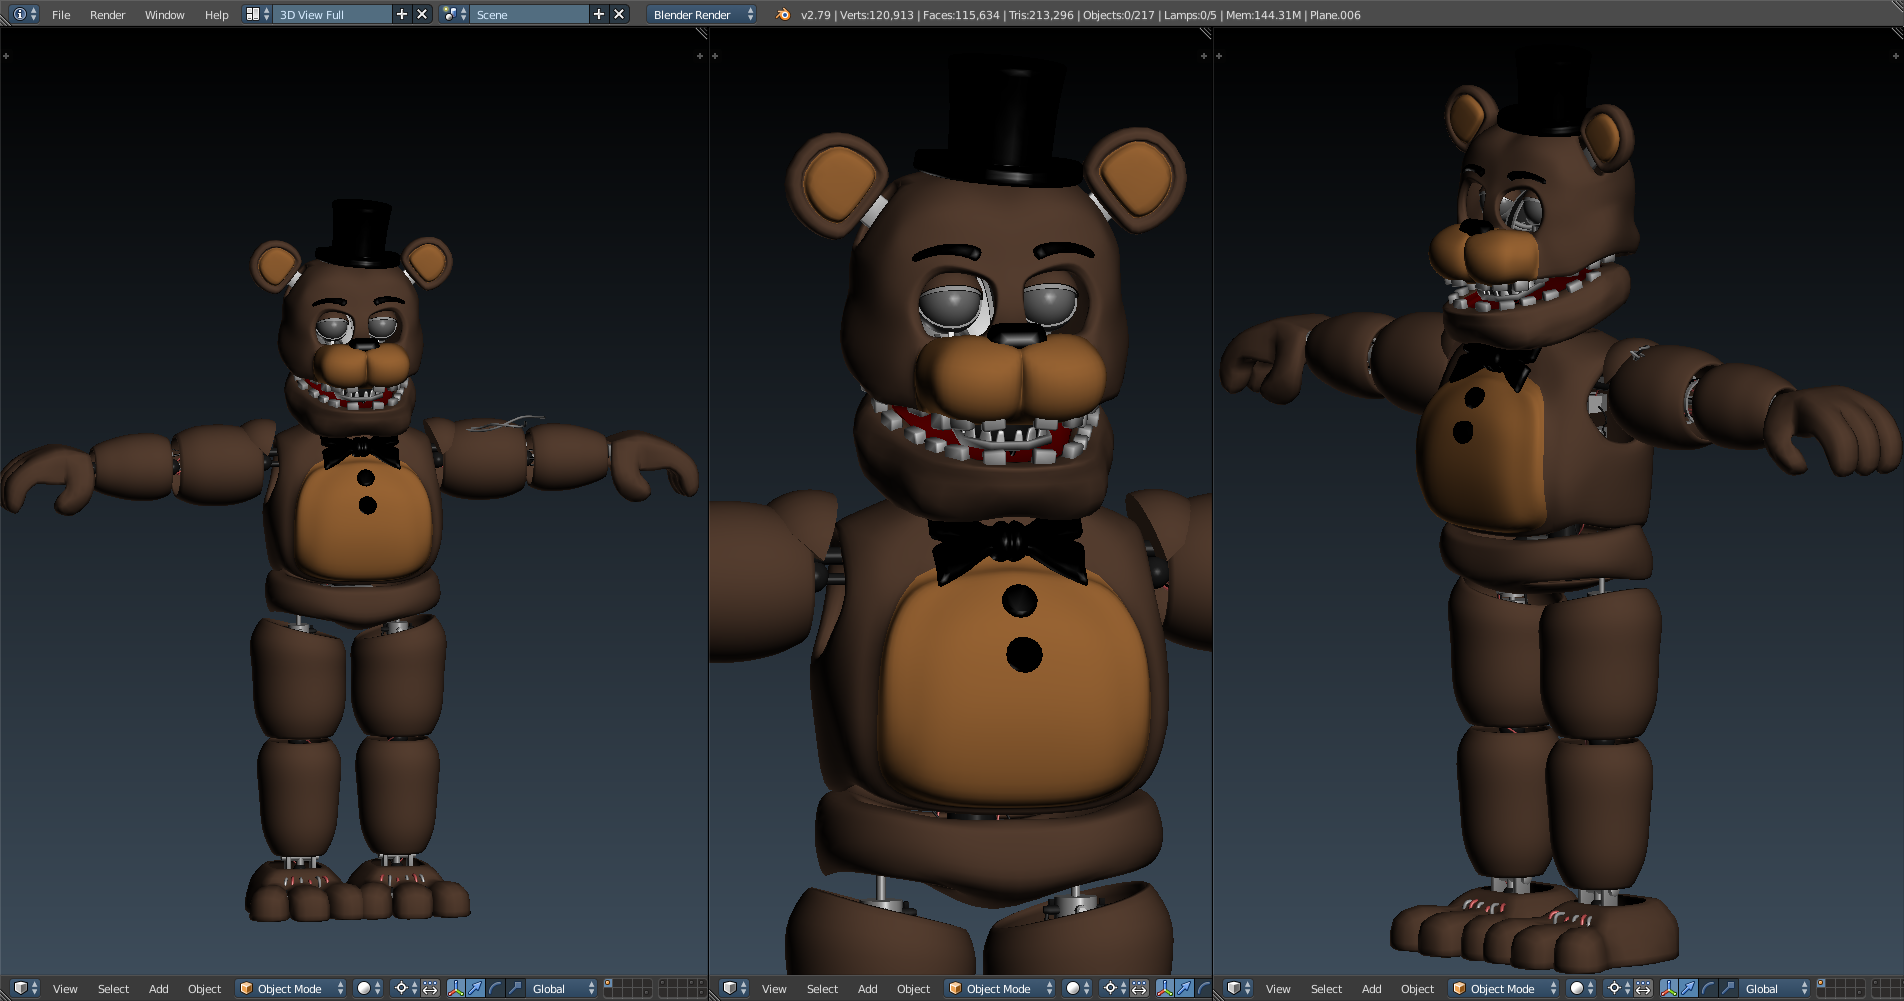Expand middle viewport properties plus icon

(1204, 56)
